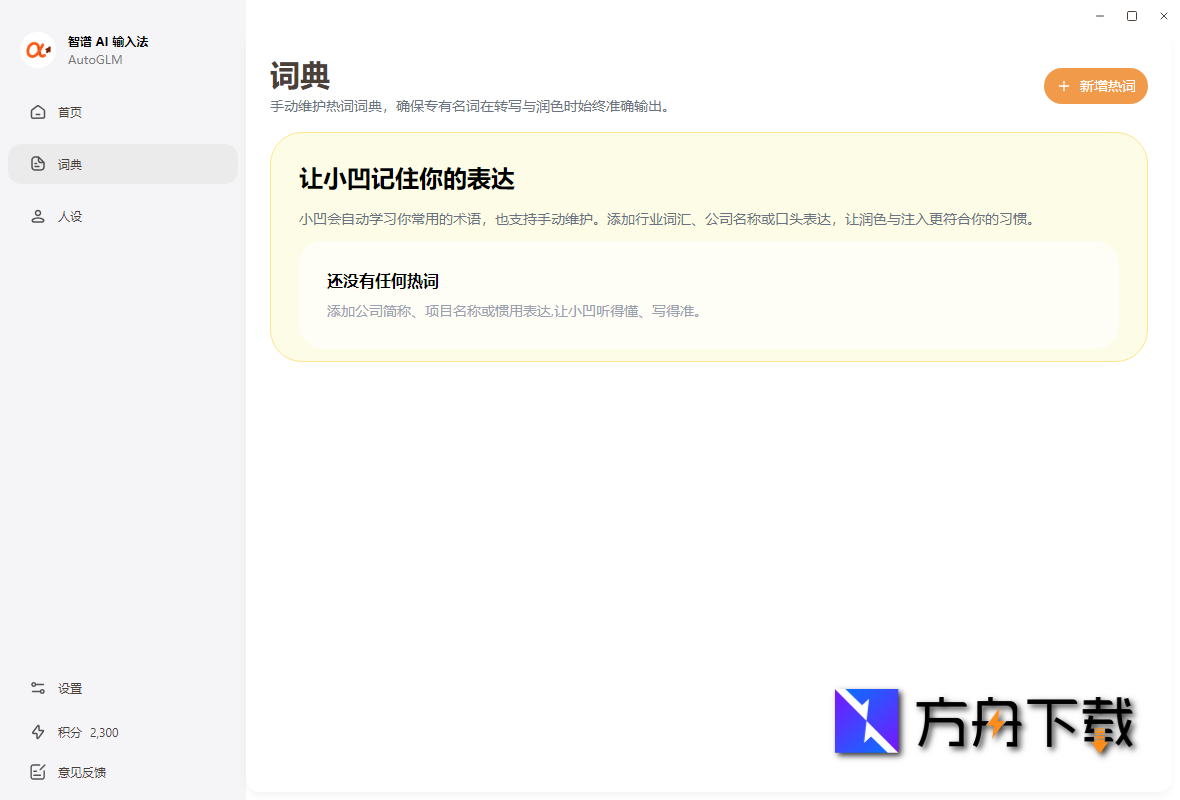Click the plus icon inside the 新增热词 button
The width and height of the screenshot is (1180, 800).
[1063, 86]
